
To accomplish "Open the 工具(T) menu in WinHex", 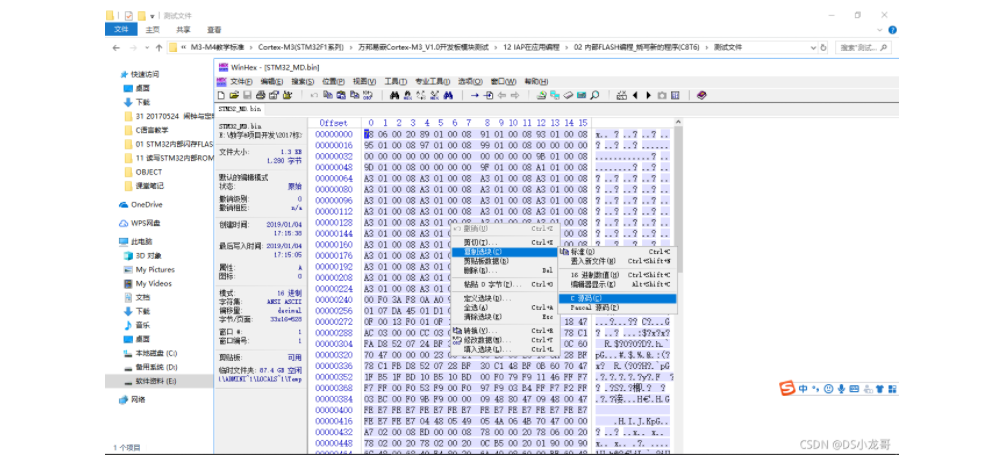I will coord(395,81).
